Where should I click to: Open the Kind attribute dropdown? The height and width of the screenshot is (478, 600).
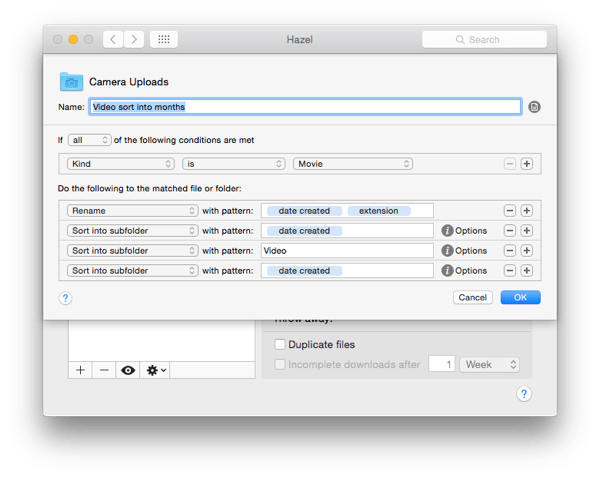tap(121, 164)
